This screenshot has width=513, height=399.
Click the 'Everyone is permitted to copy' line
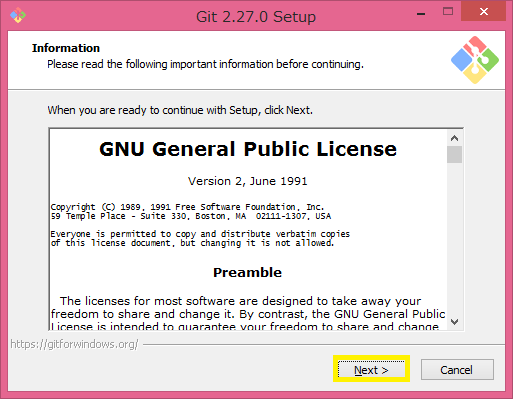(x=200, y=234)
